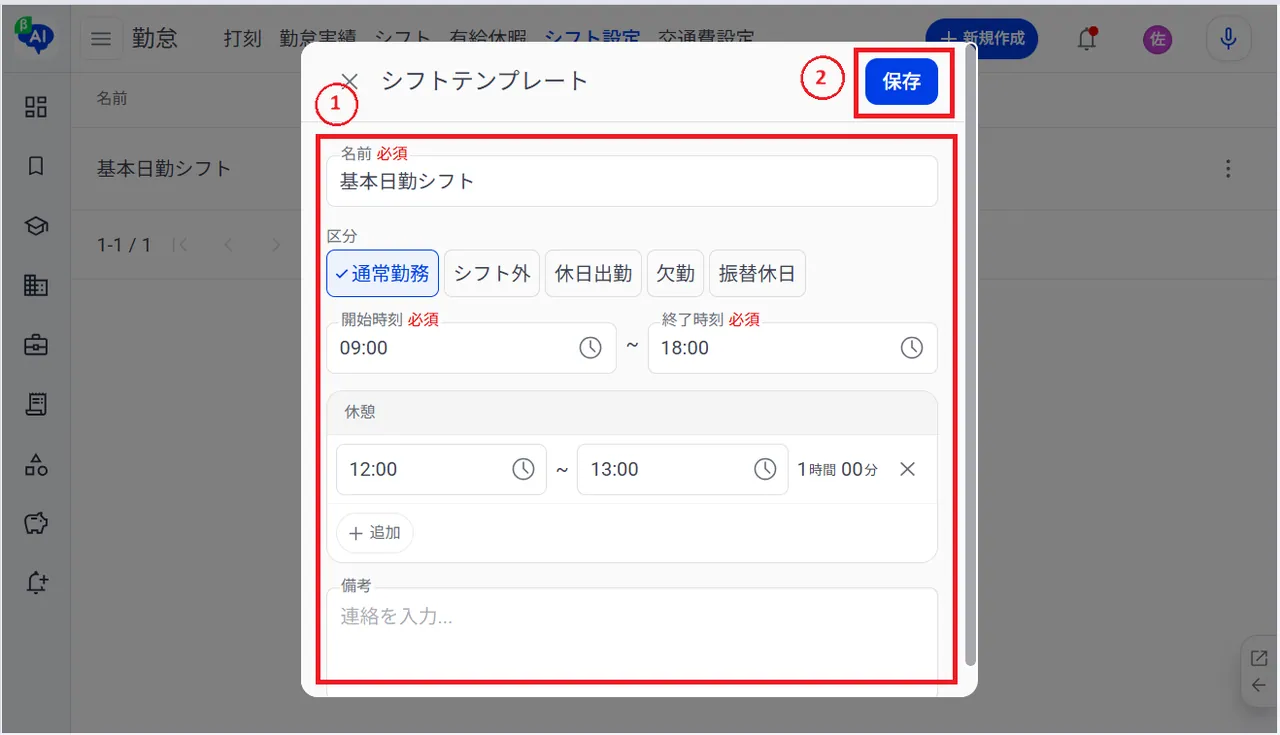Open the notifications bell in header
This screenshot has height=735, width=1280.
pyautogui.click(x=1086, y=39)
